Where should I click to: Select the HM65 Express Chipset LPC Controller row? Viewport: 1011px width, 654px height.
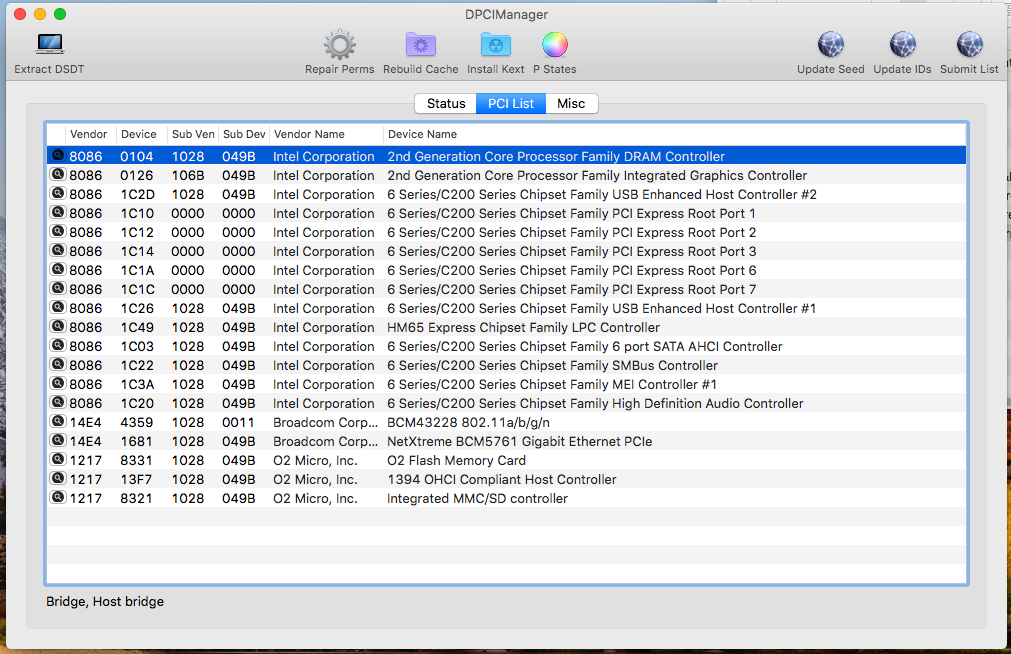(x=523, y=327)
